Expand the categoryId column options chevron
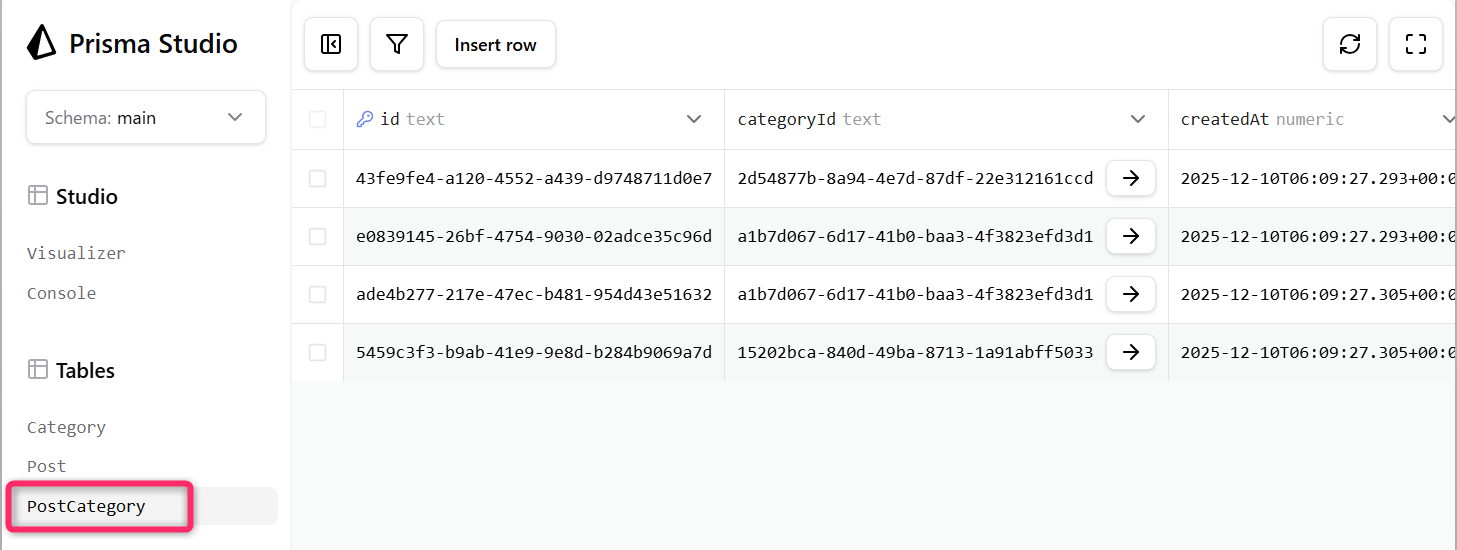The width and height of the screenshot is (1457, 550). pos(1138,120)
